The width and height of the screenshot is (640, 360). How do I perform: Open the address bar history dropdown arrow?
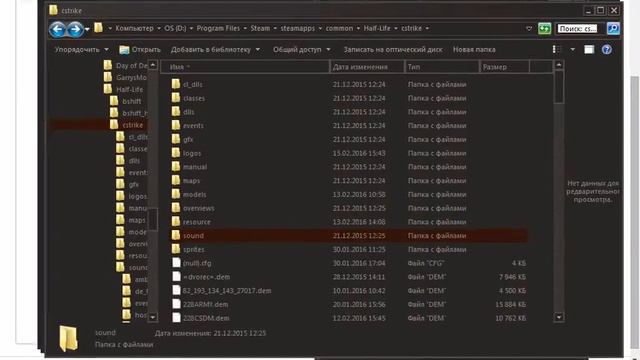pos(529,29)
